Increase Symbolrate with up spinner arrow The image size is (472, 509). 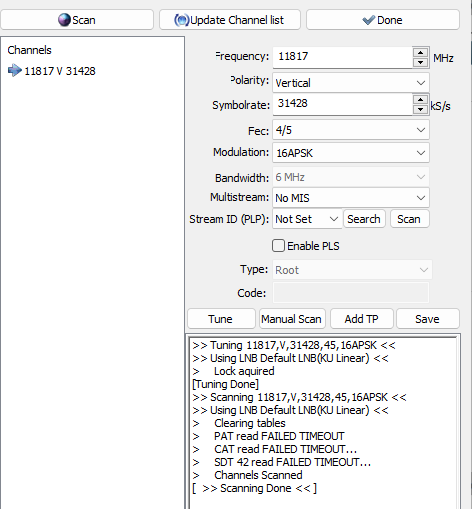420,99
